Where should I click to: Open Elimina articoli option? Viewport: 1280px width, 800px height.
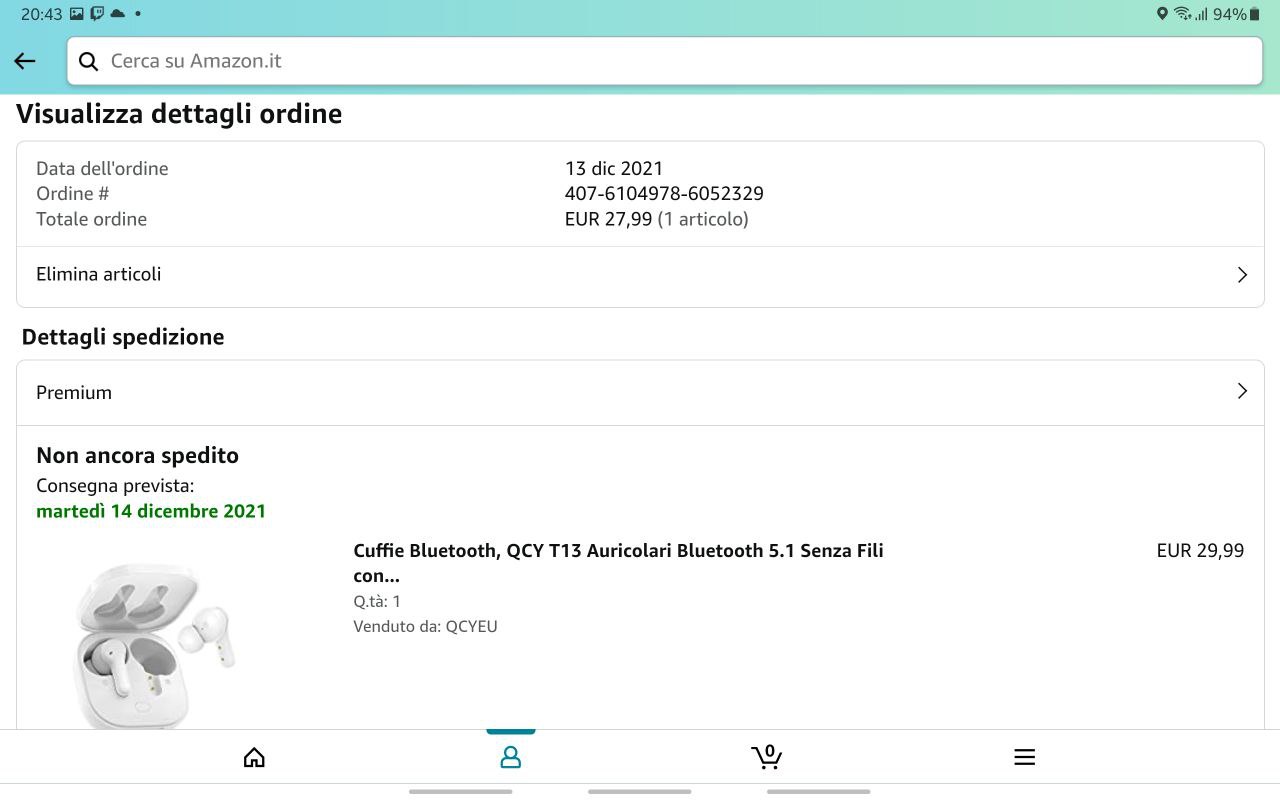coord(640,275)
